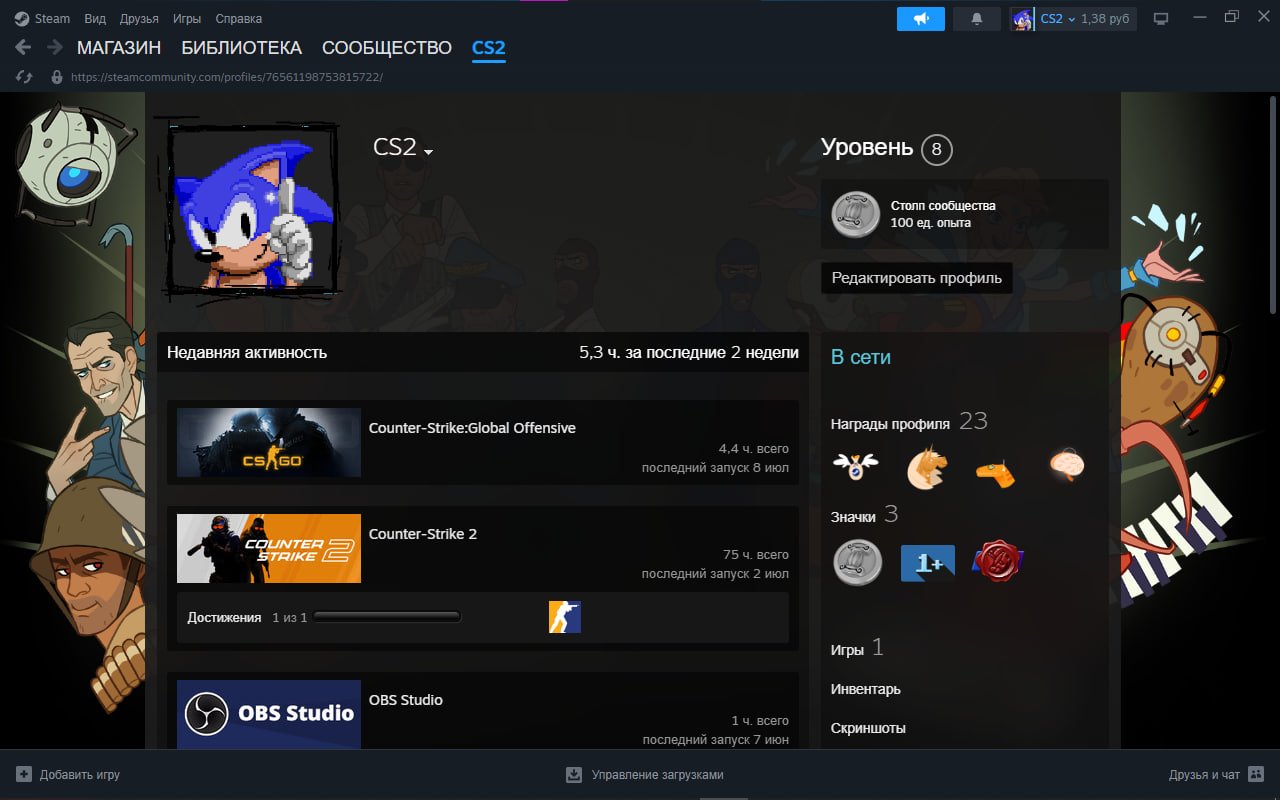Image resolution: width=1280 pixels, height=800 pixels.
Task: Click the back navigation arrow
Action: pyautogui.click(x=24, y=47)
